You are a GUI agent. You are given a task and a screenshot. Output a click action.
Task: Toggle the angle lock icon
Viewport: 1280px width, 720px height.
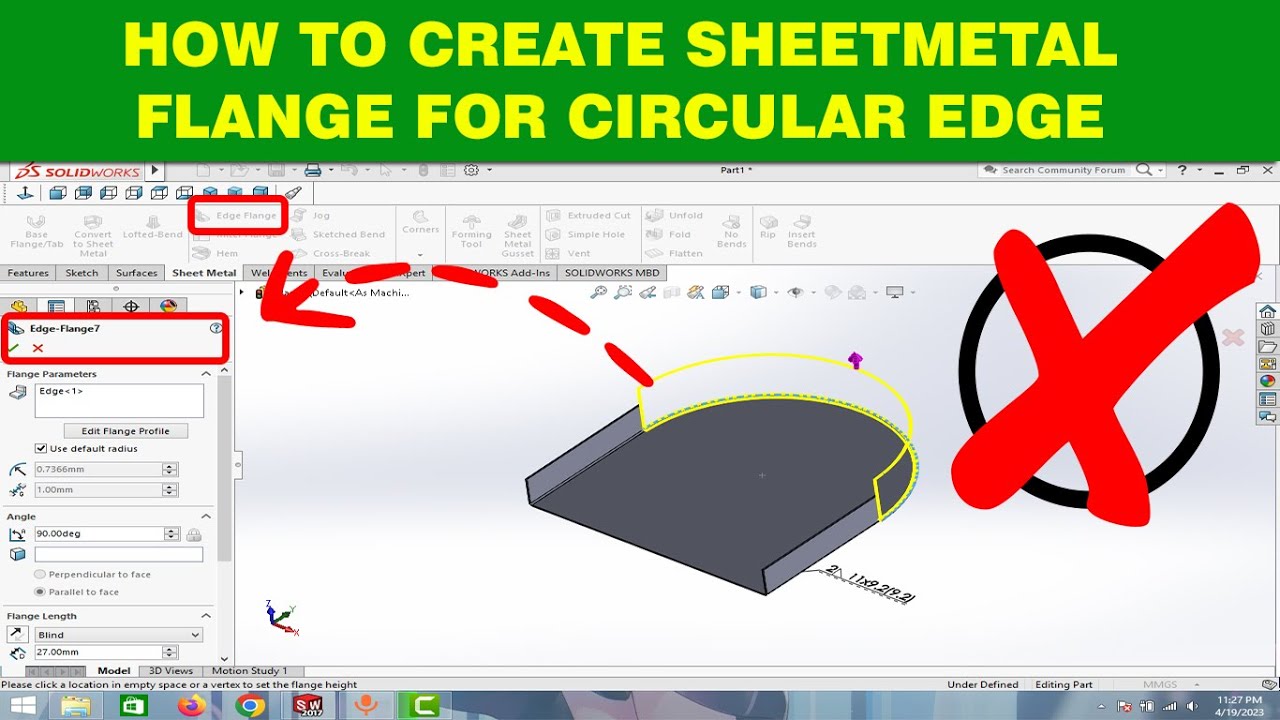coord(194,534)
